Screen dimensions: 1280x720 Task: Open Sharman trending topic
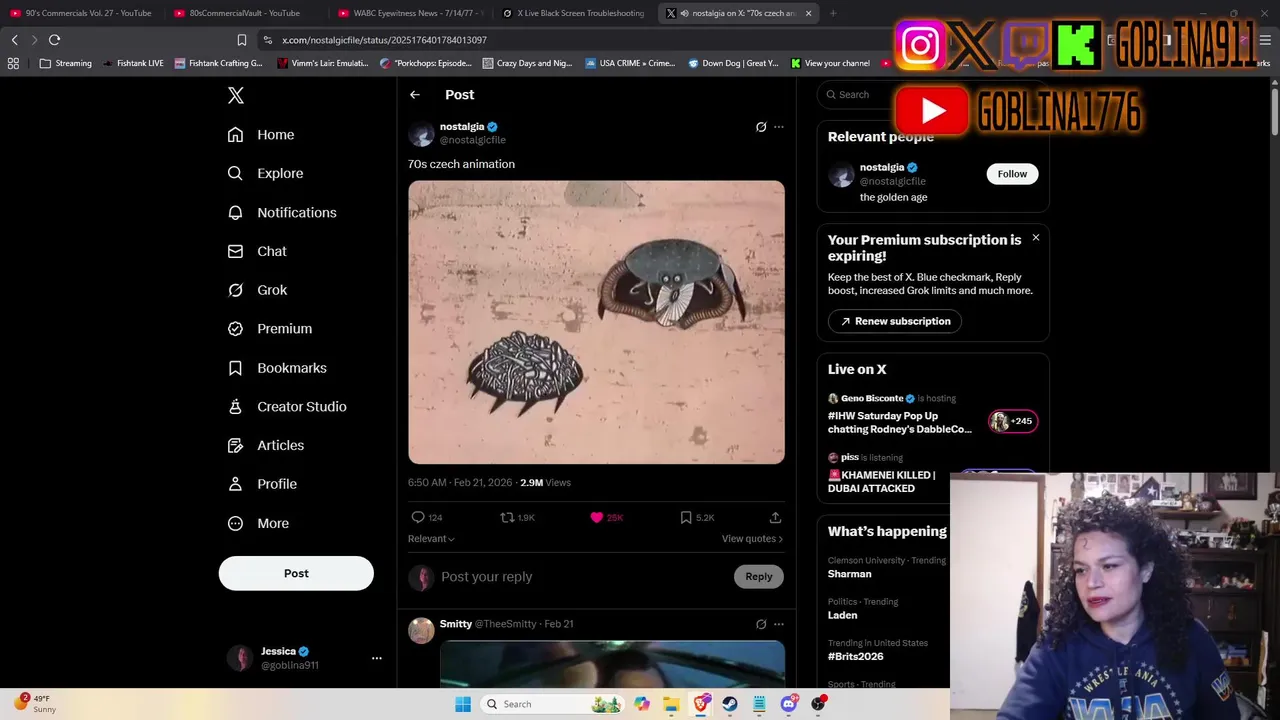click(x=850, y=574)
